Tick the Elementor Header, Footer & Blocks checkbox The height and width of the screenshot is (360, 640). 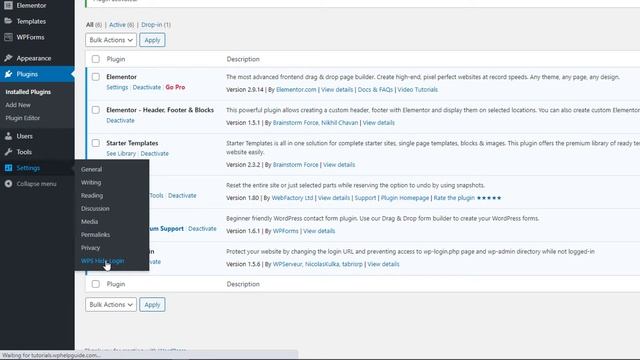click(96, 110)
